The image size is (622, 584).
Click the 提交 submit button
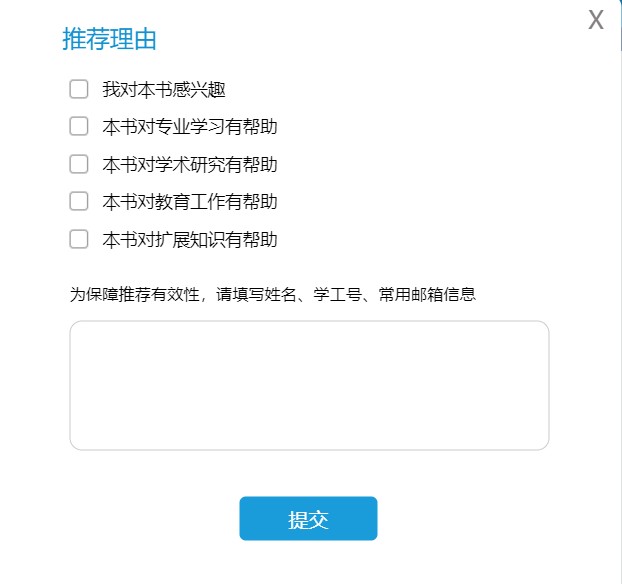pos(308,518)
